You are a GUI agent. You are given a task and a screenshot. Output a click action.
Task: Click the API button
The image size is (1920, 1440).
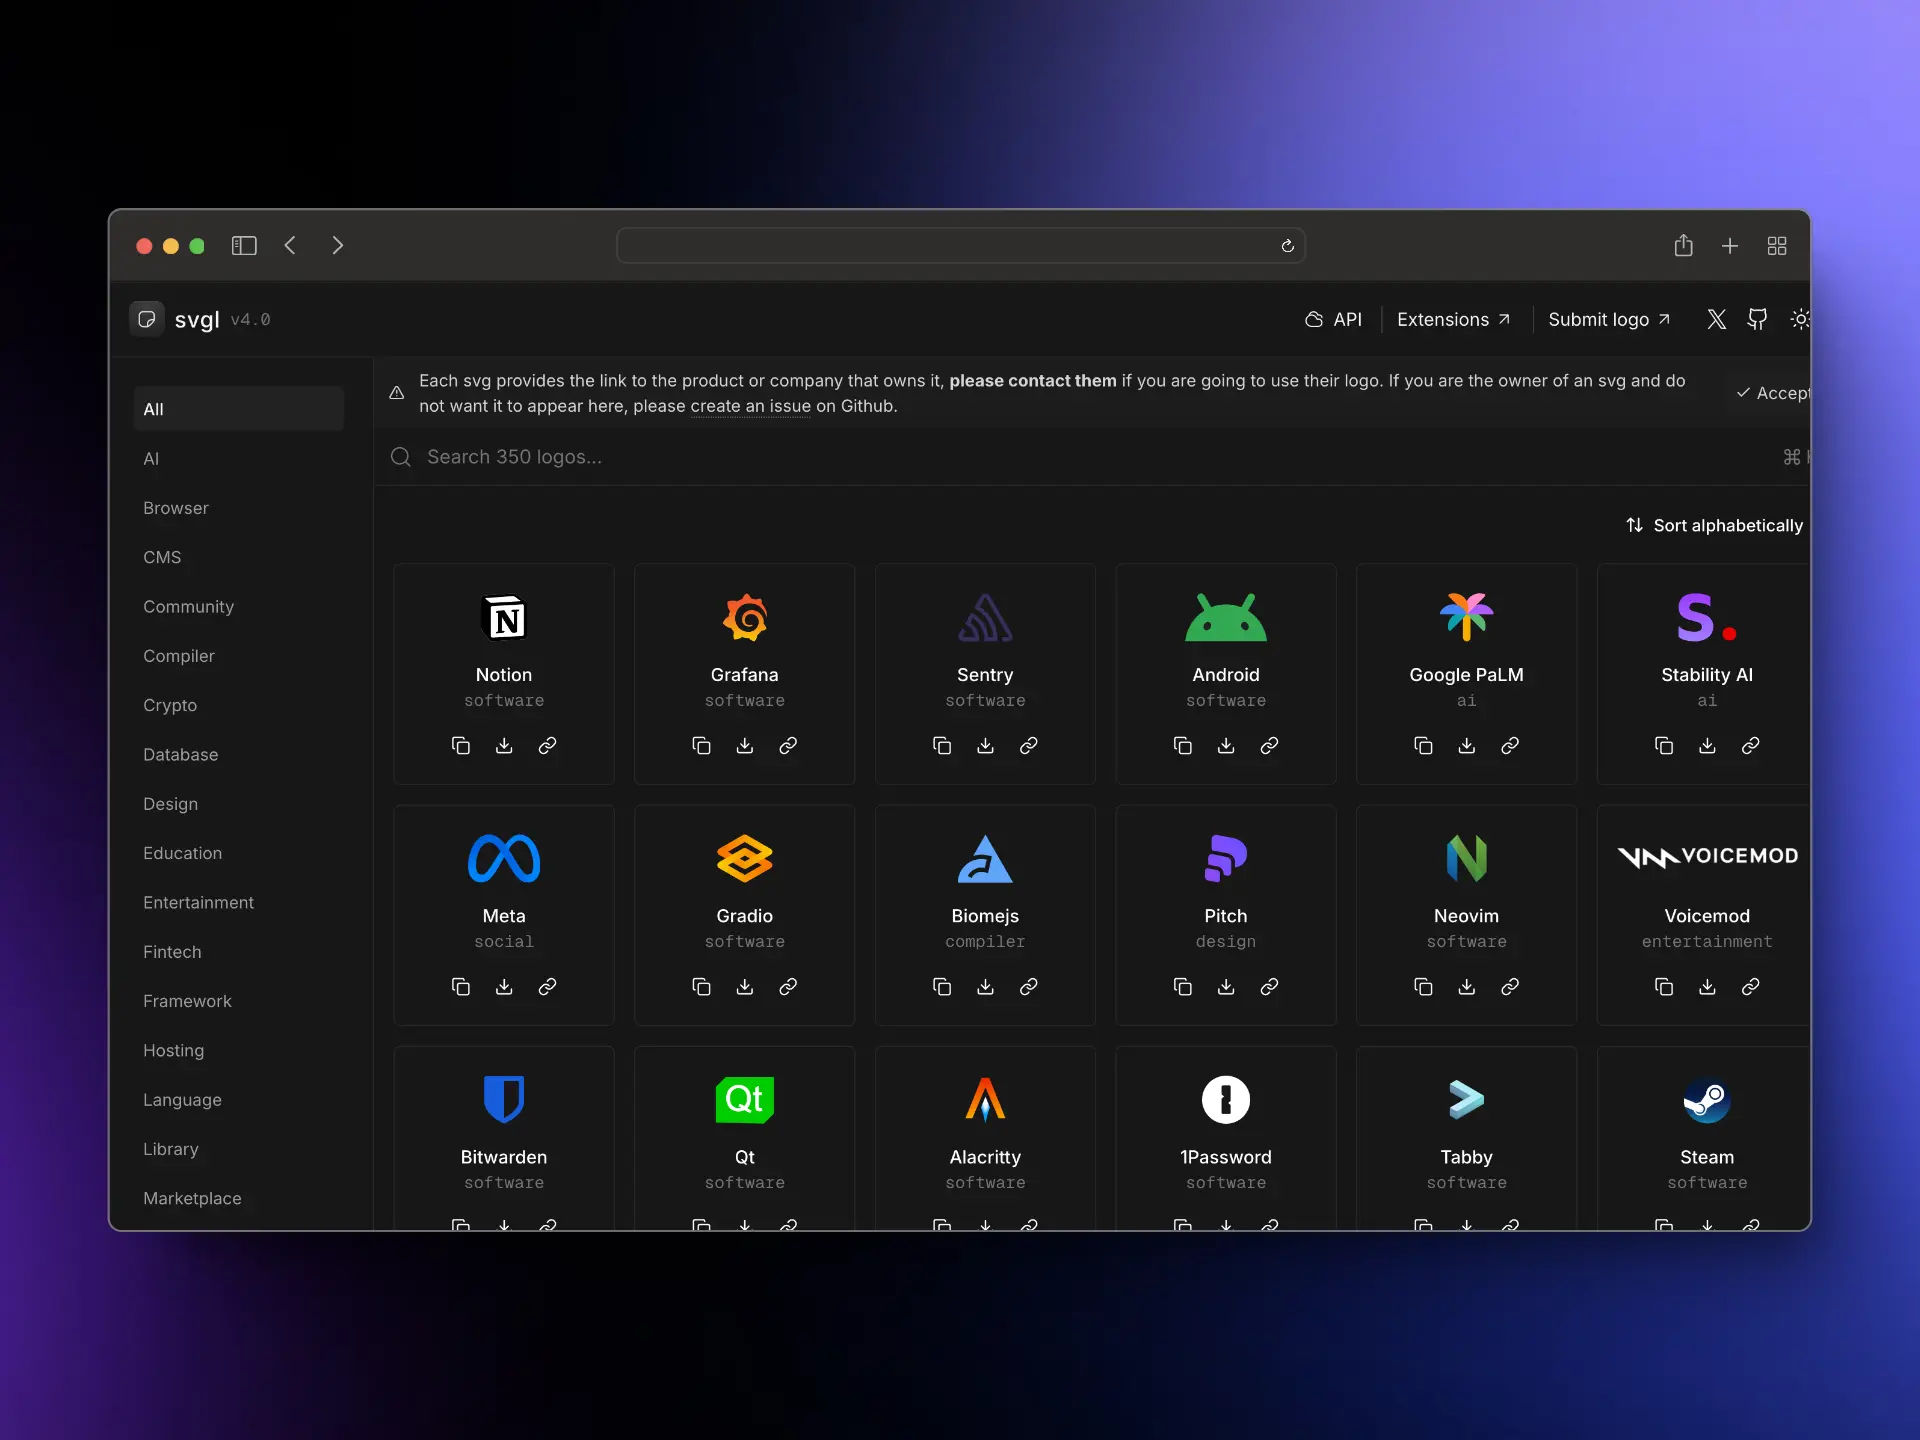pos(1335,318)
